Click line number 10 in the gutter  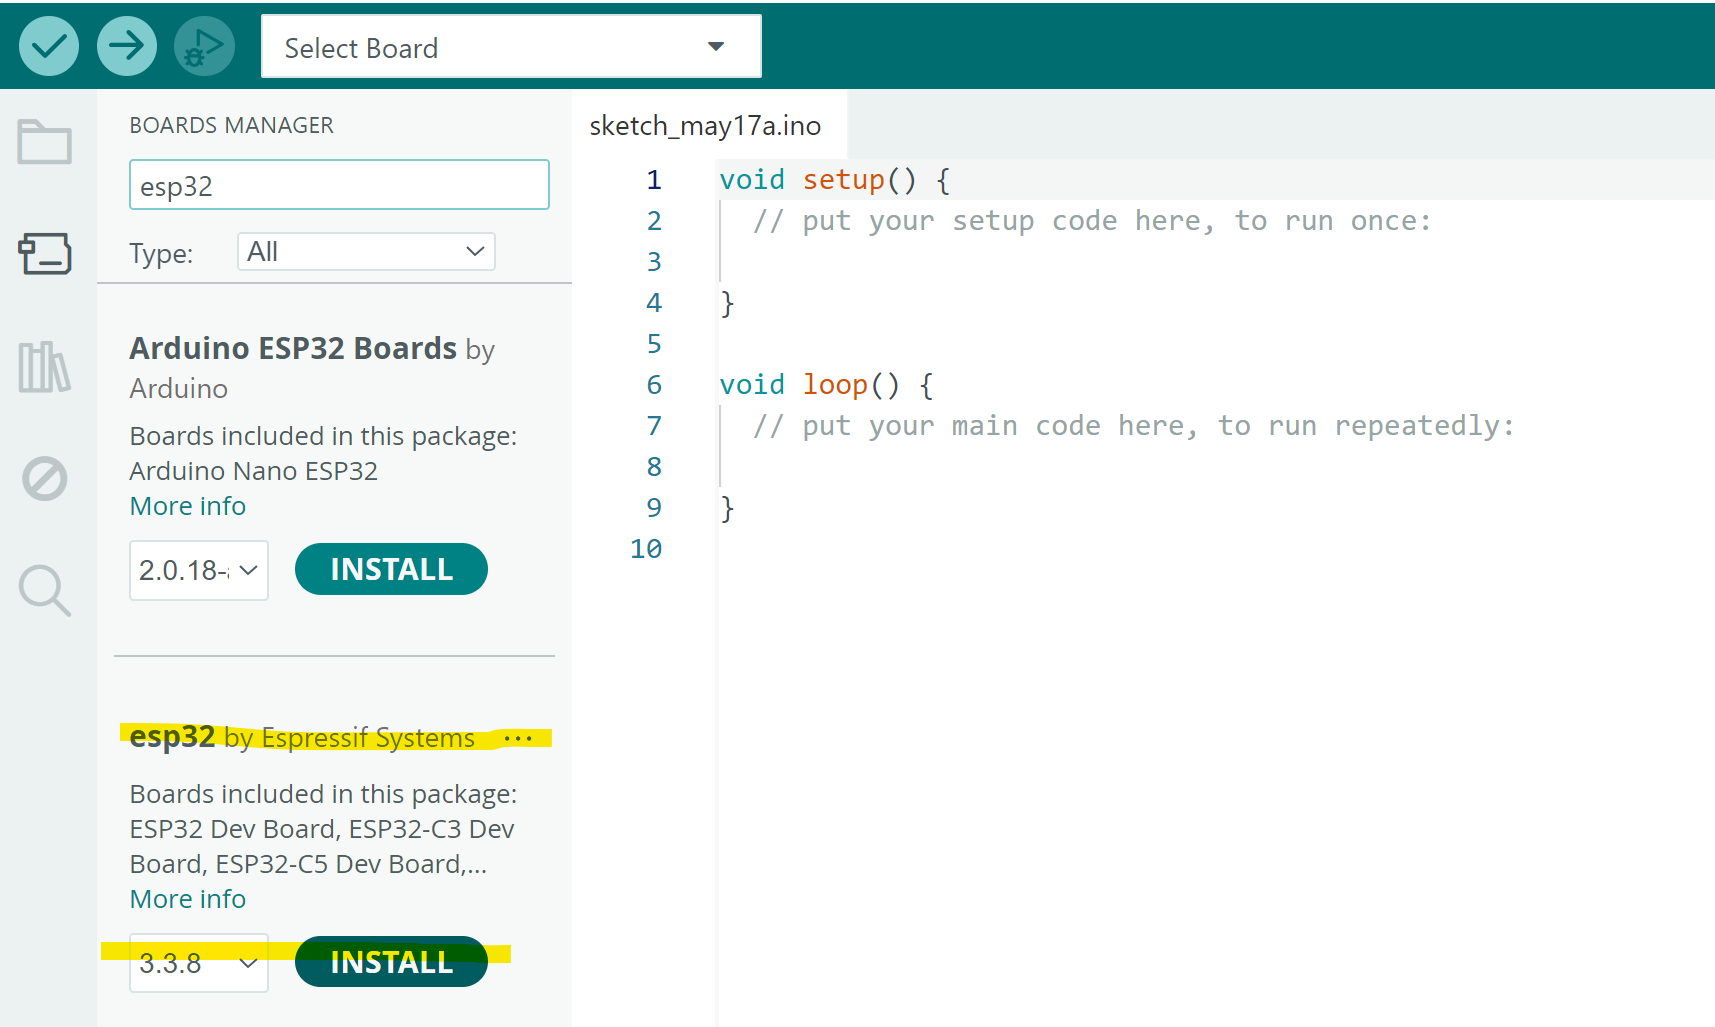click(646, 549)
